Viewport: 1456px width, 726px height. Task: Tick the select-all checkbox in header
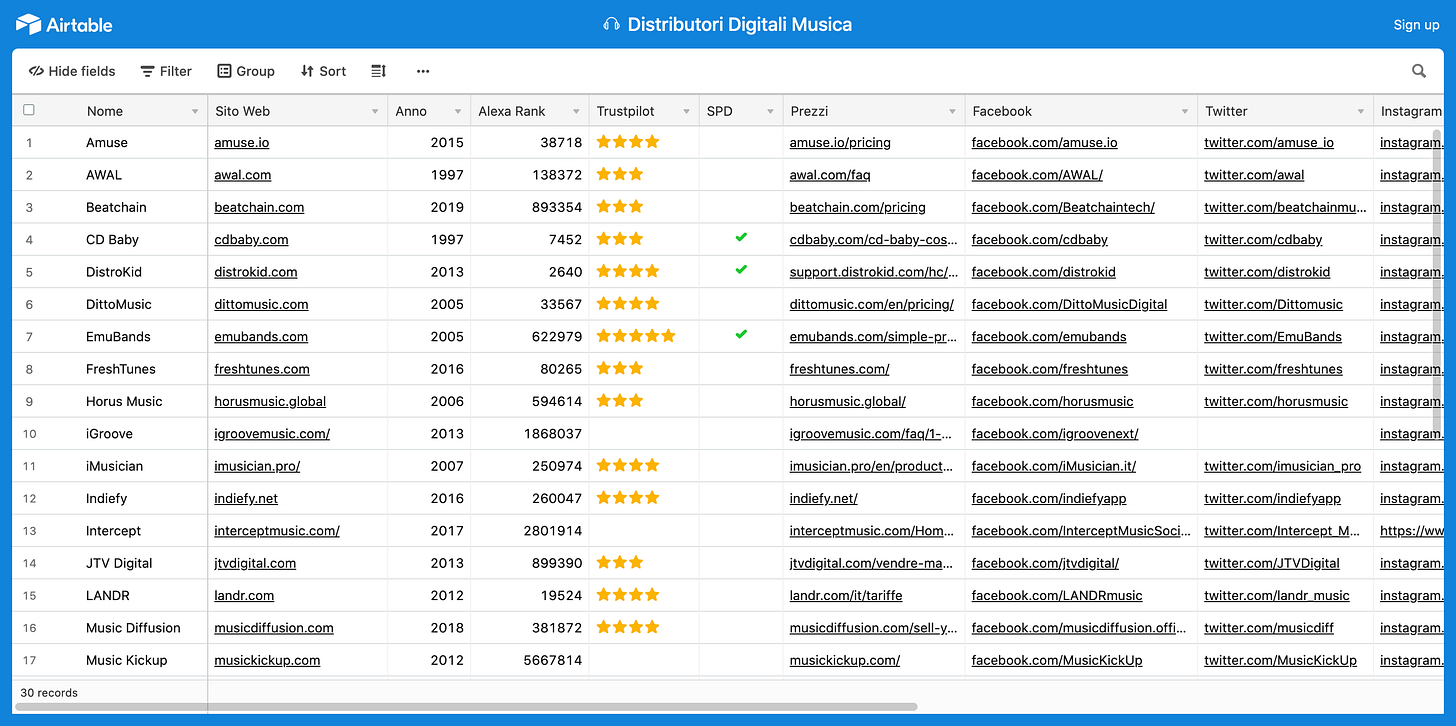click(x=29, y=110)
